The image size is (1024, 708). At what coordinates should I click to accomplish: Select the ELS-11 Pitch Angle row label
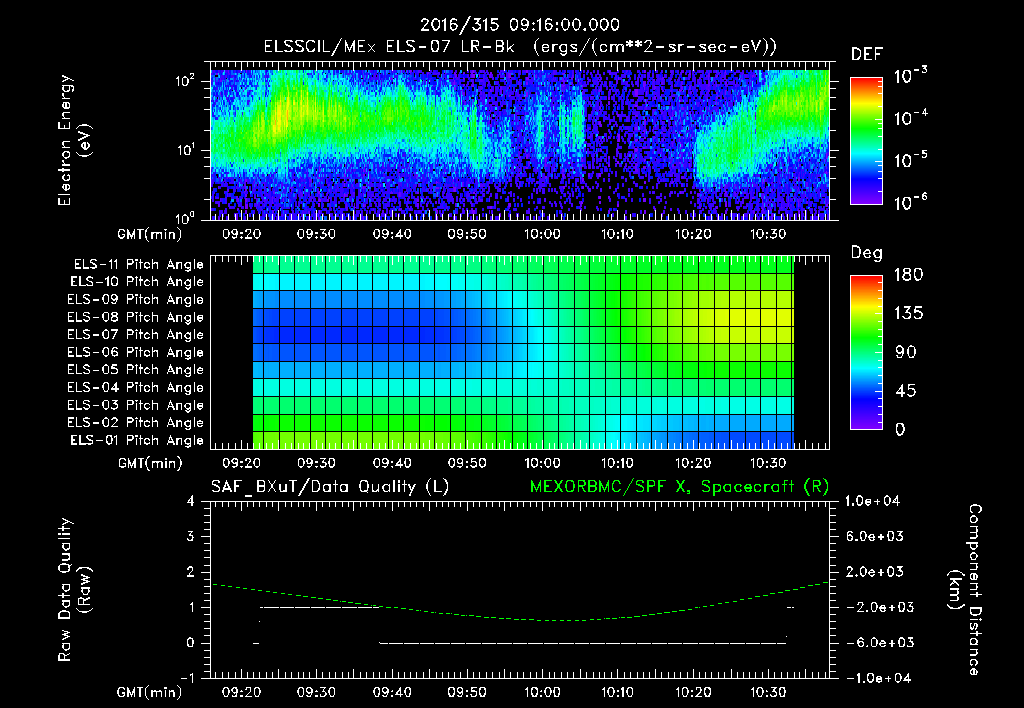coord(138,265)
